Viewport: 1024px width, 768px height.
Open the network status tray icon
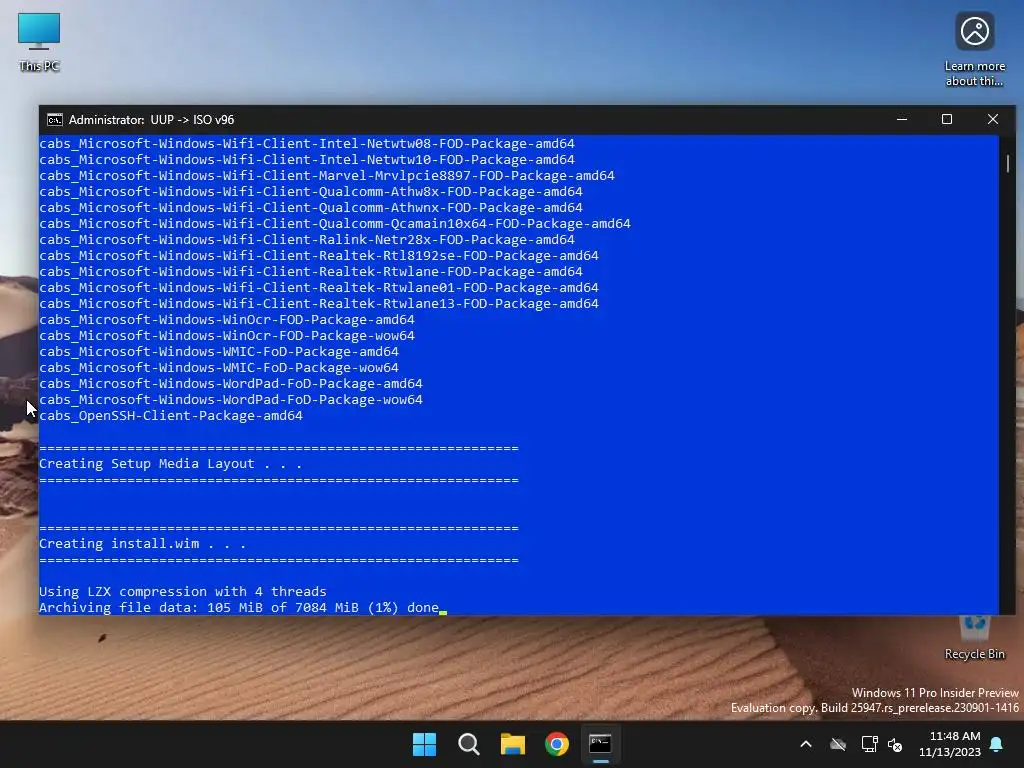point(869,744)
